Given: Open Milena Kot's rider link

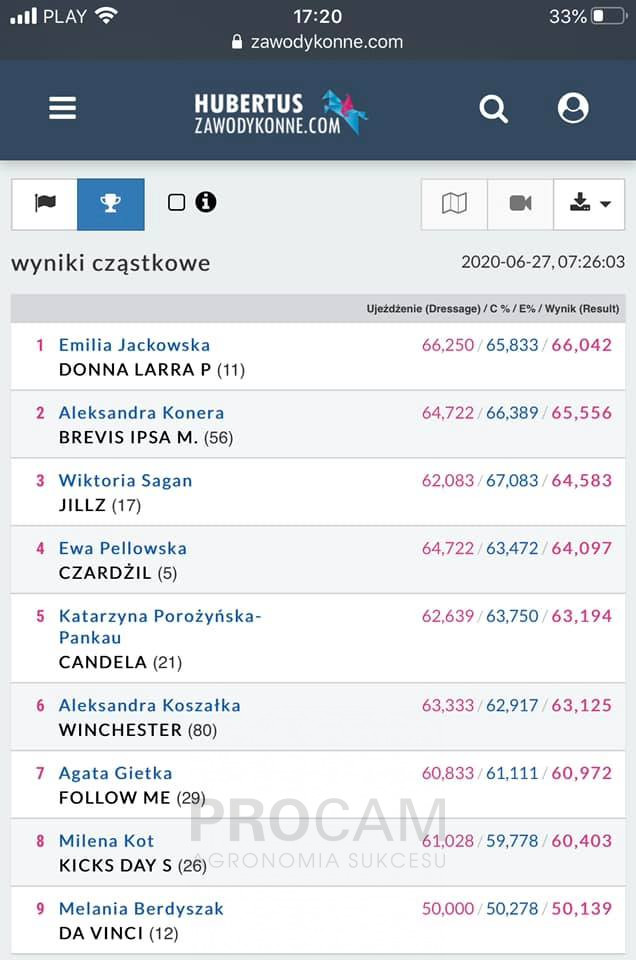Looking at the screenshot, I should (x=107, y=841).
